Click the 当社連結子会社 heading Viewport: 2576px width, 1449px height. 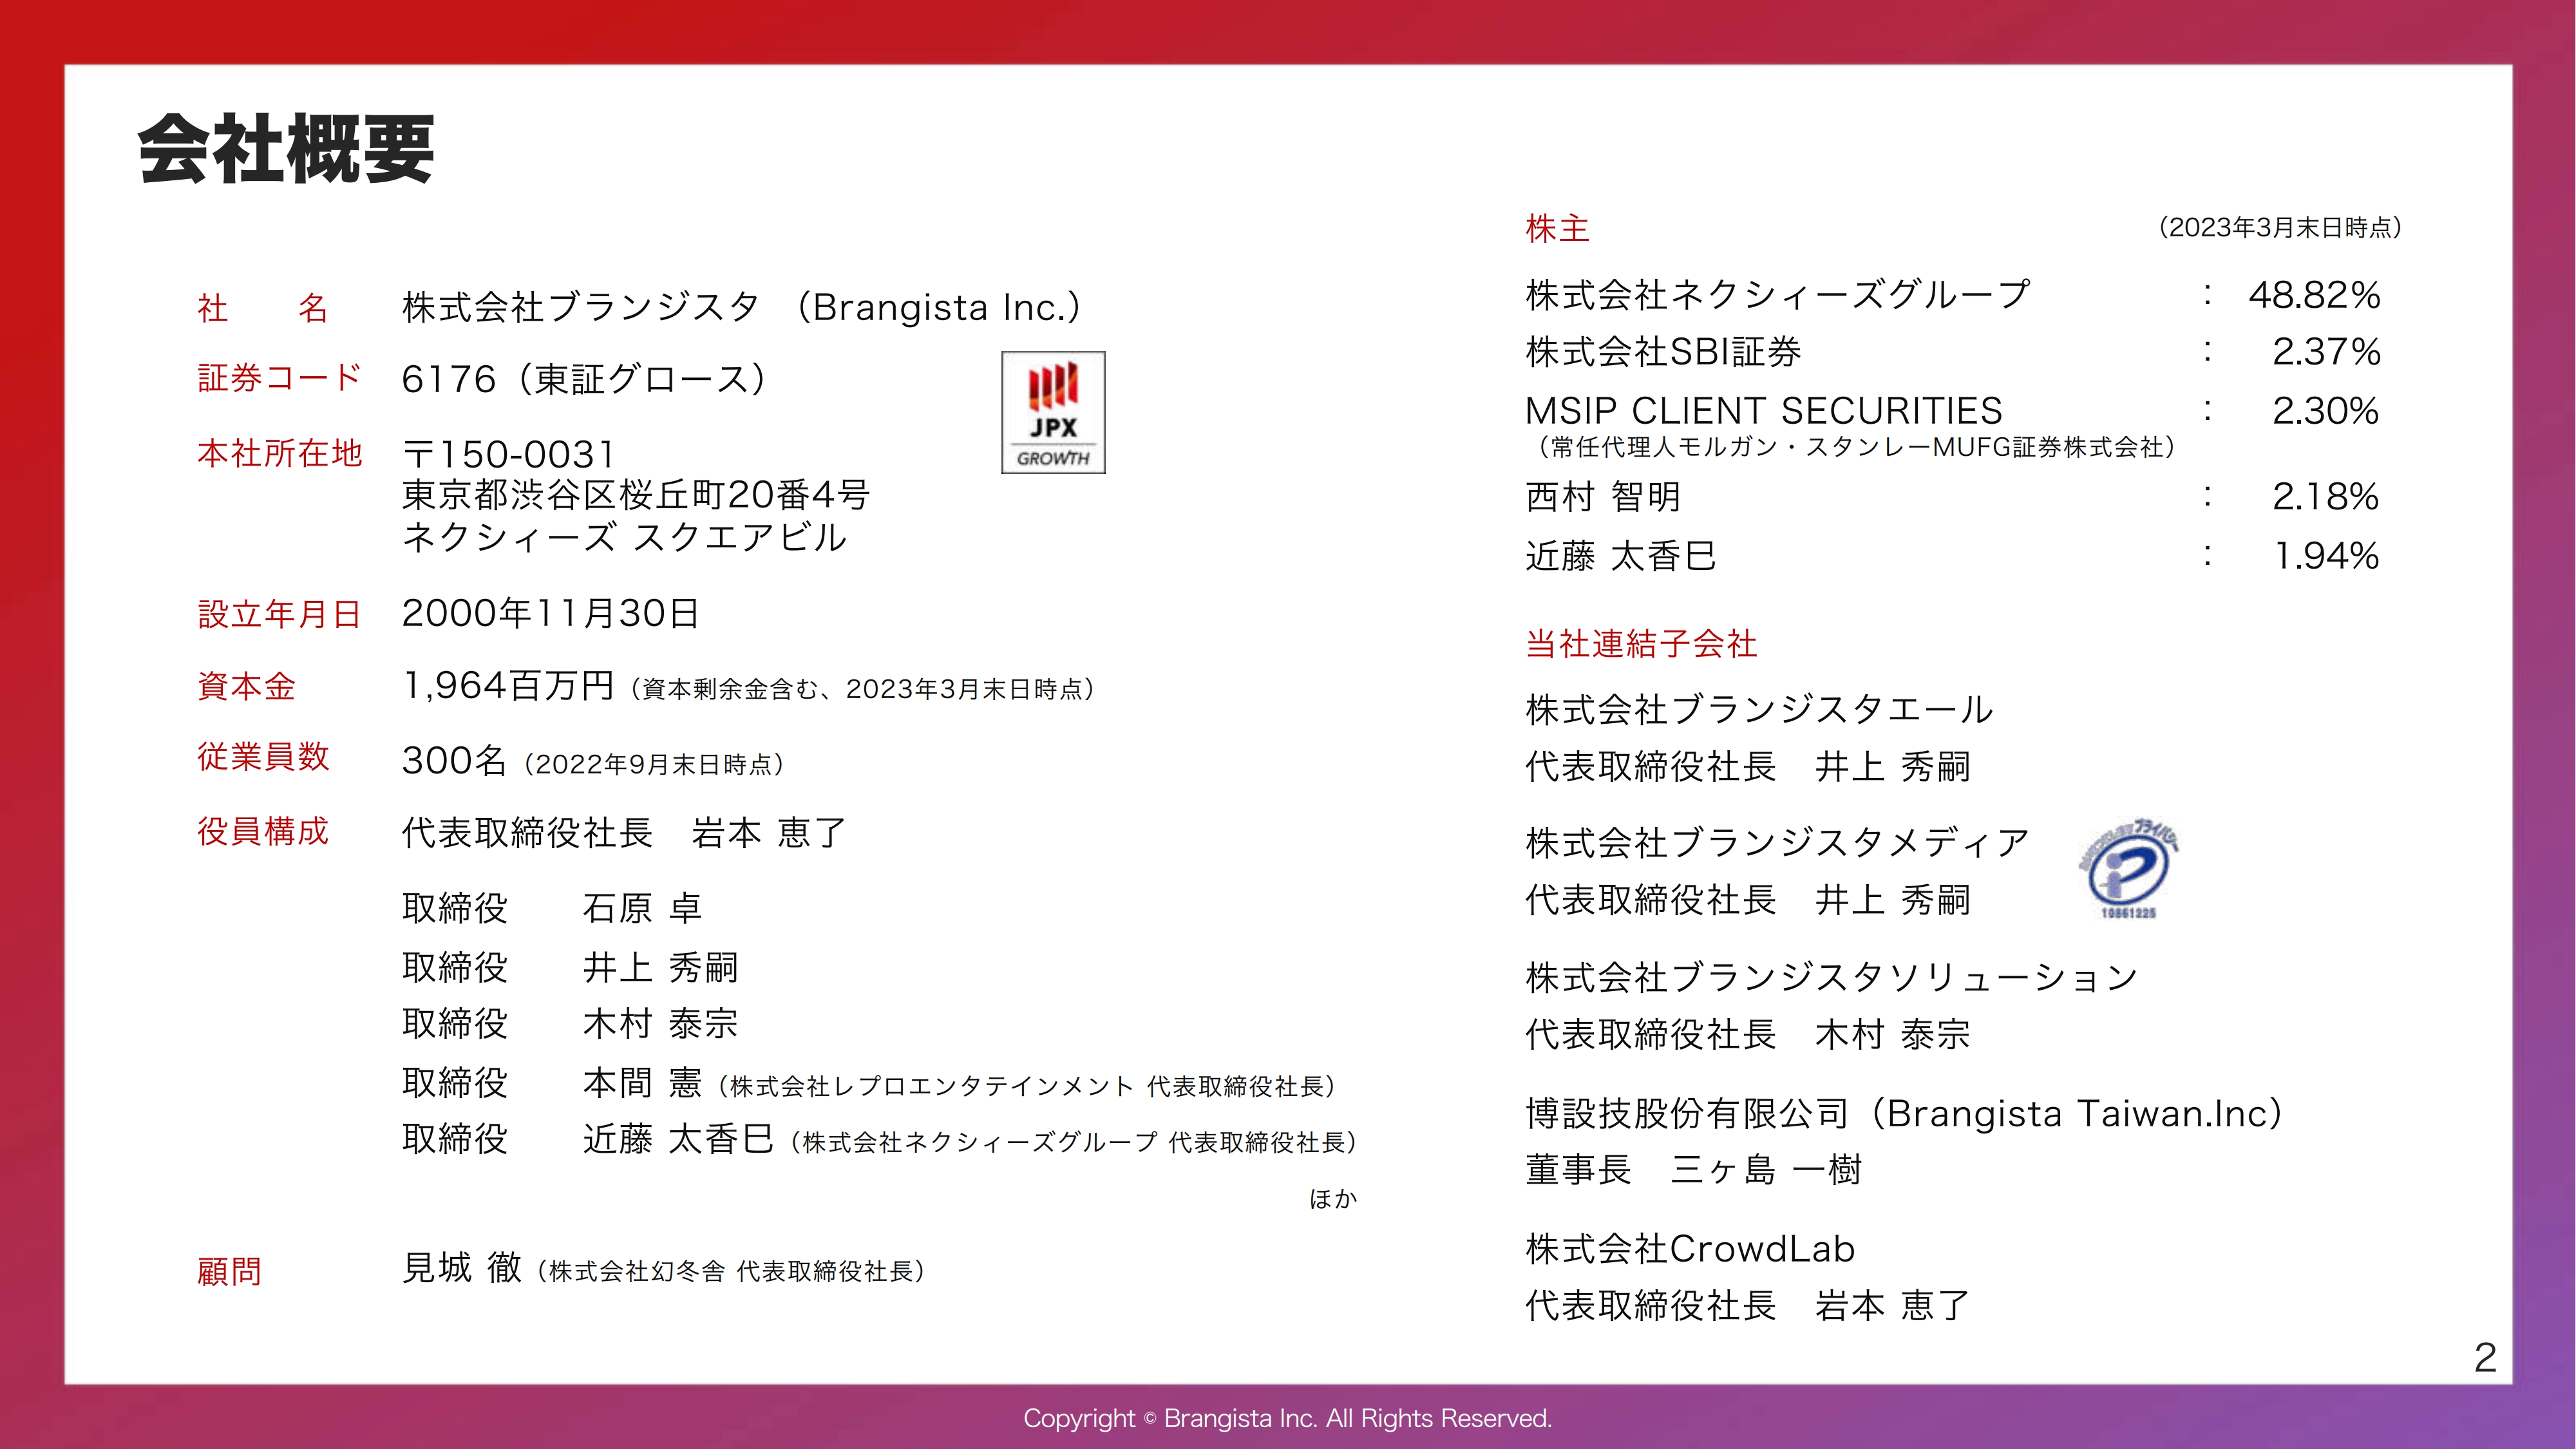1640,646
